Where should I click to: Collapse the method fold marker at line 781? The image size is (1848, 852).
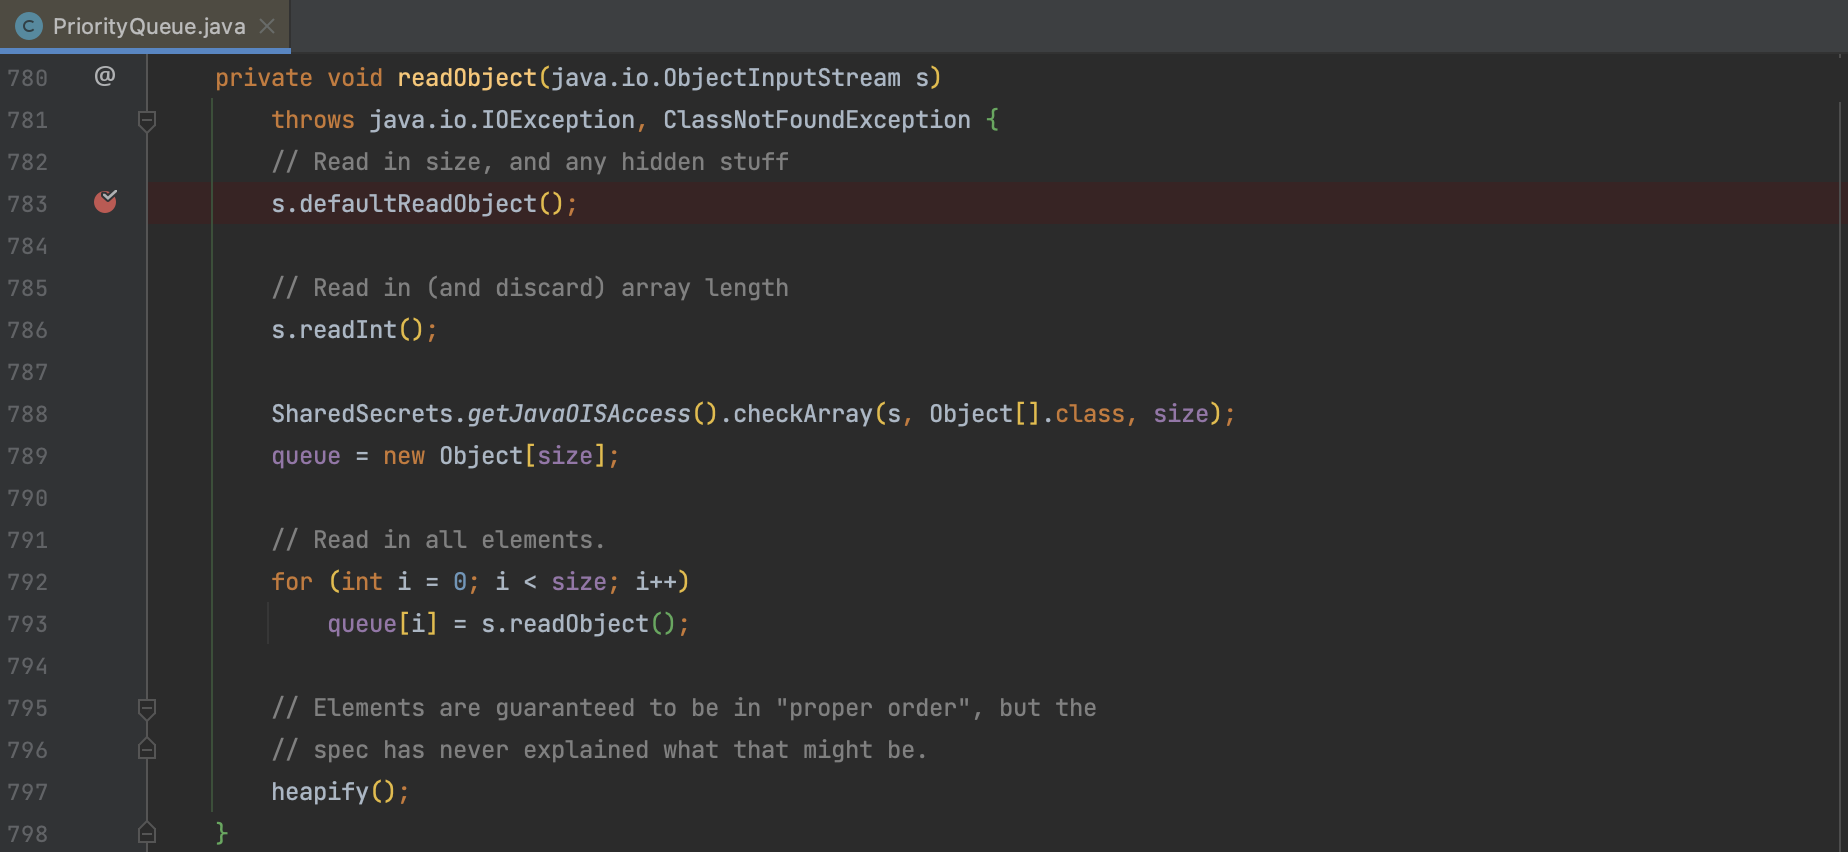[x=147, y=121]
